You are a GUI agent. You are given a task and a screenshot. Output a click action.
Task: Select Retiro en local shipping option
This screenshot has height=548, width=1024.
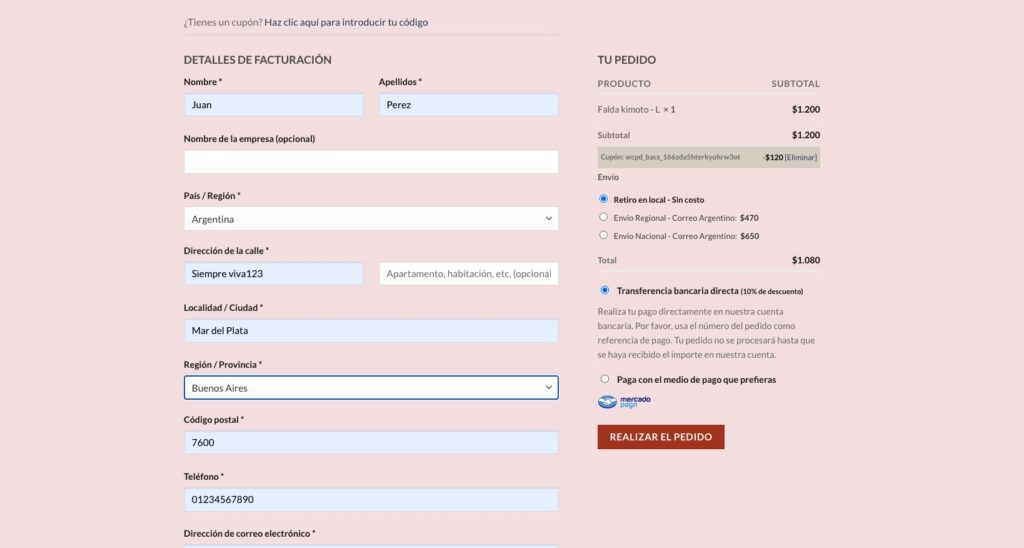tap(603, 199)
